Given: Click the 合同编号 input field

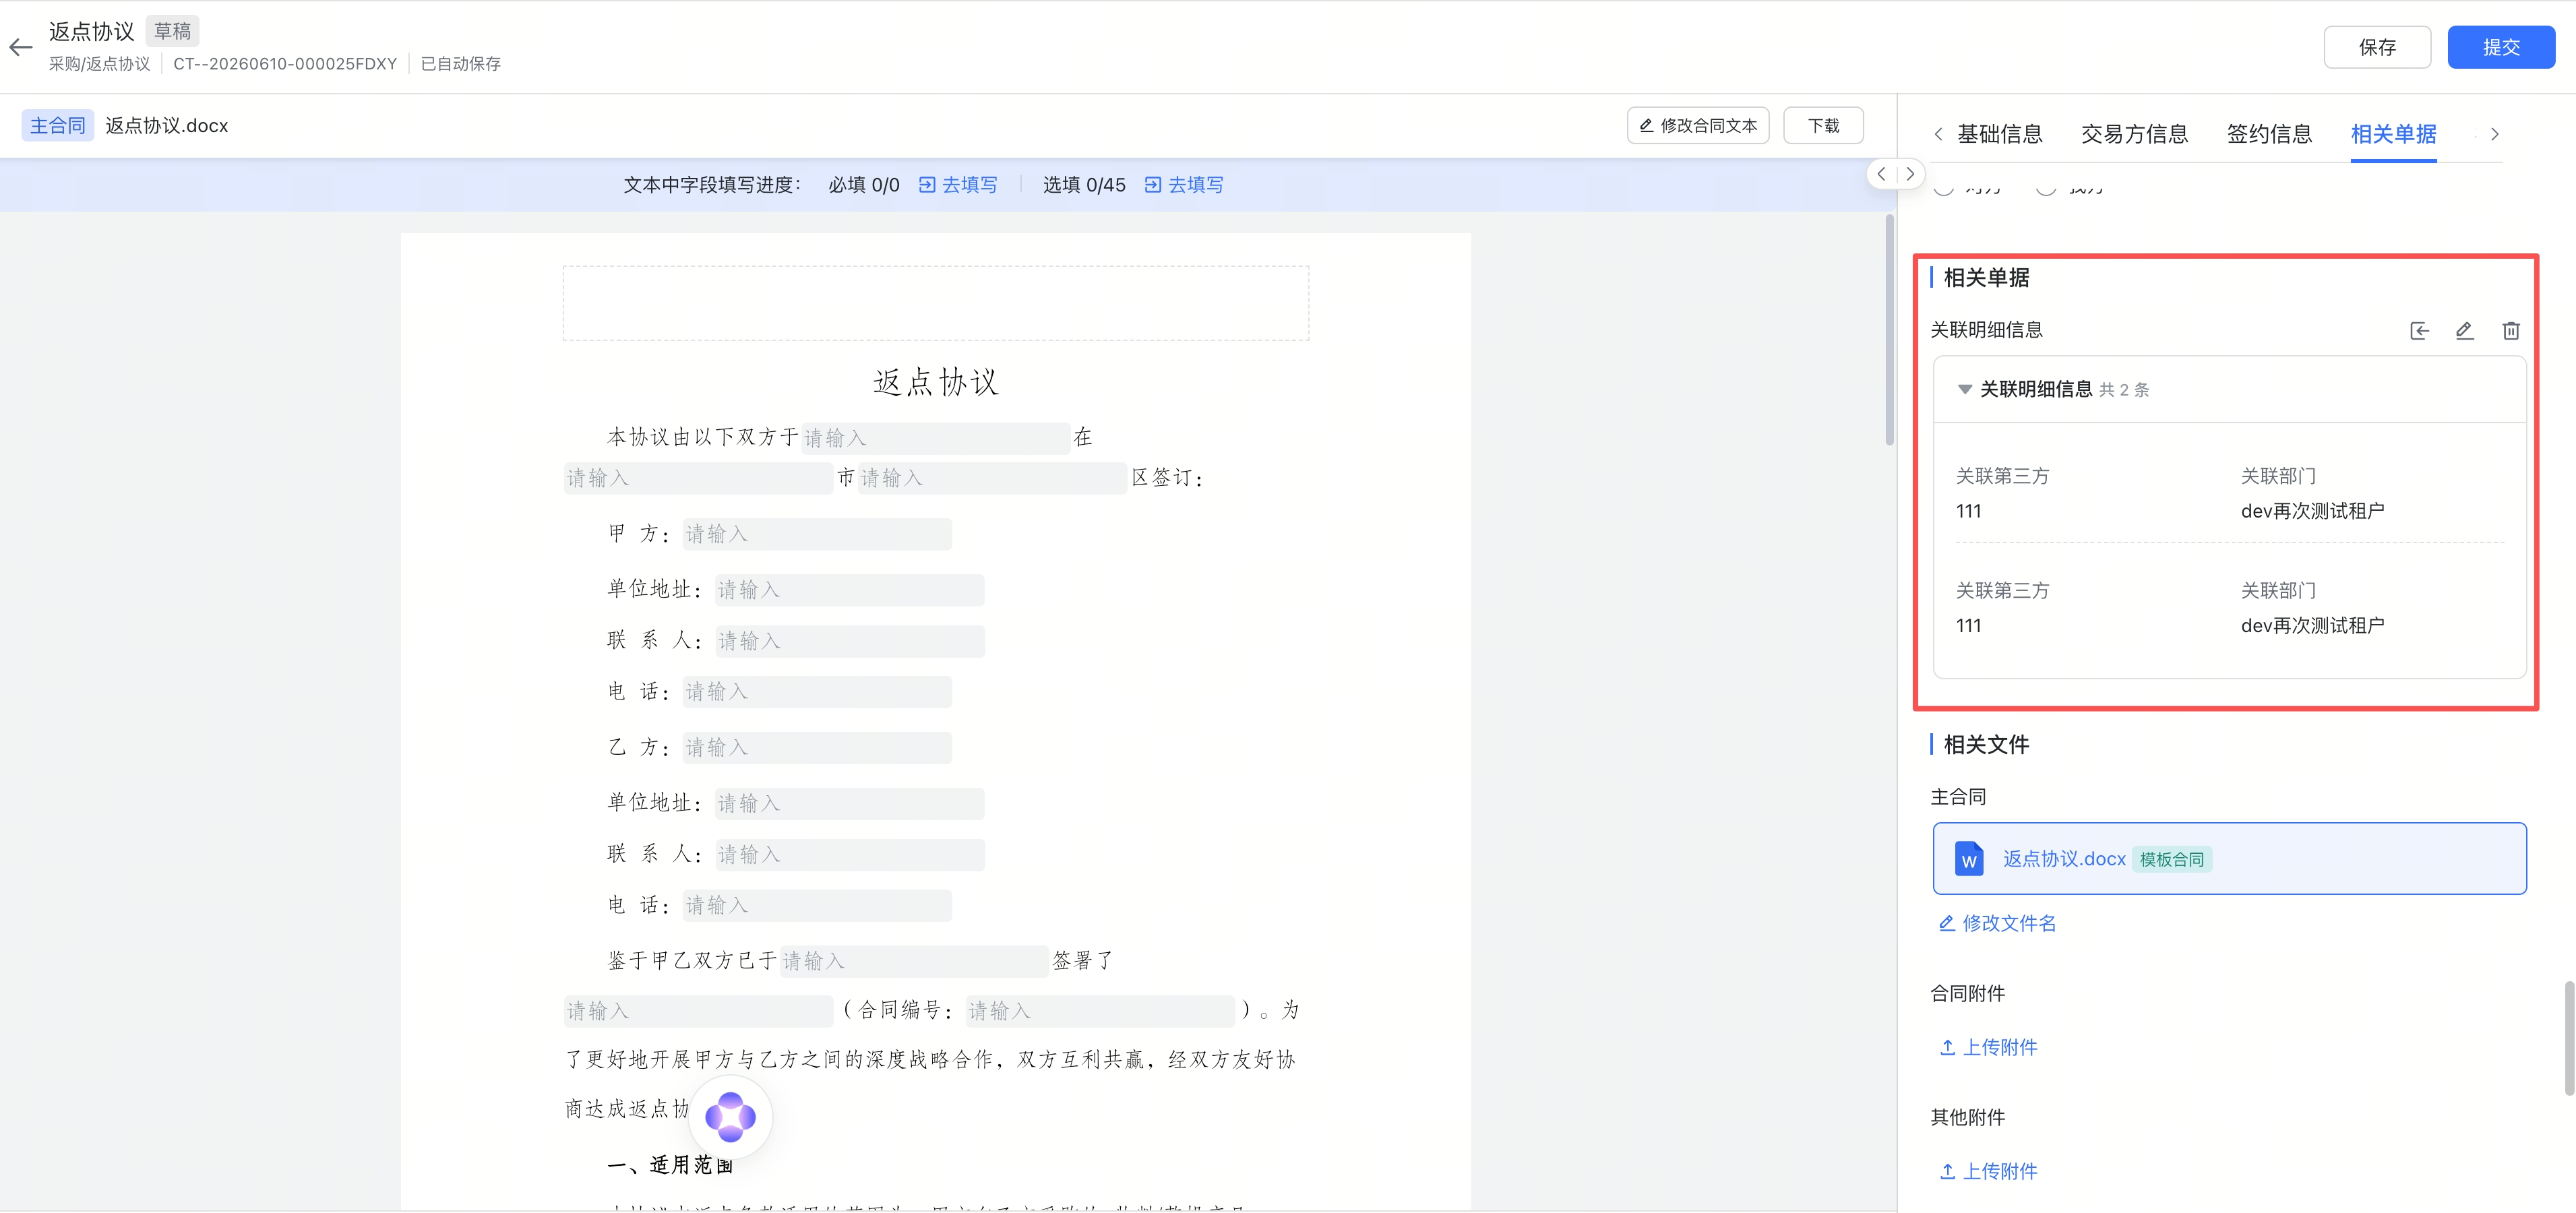Looking at the screenshot, I should pyautogui.click(x=1100, y=1011).
